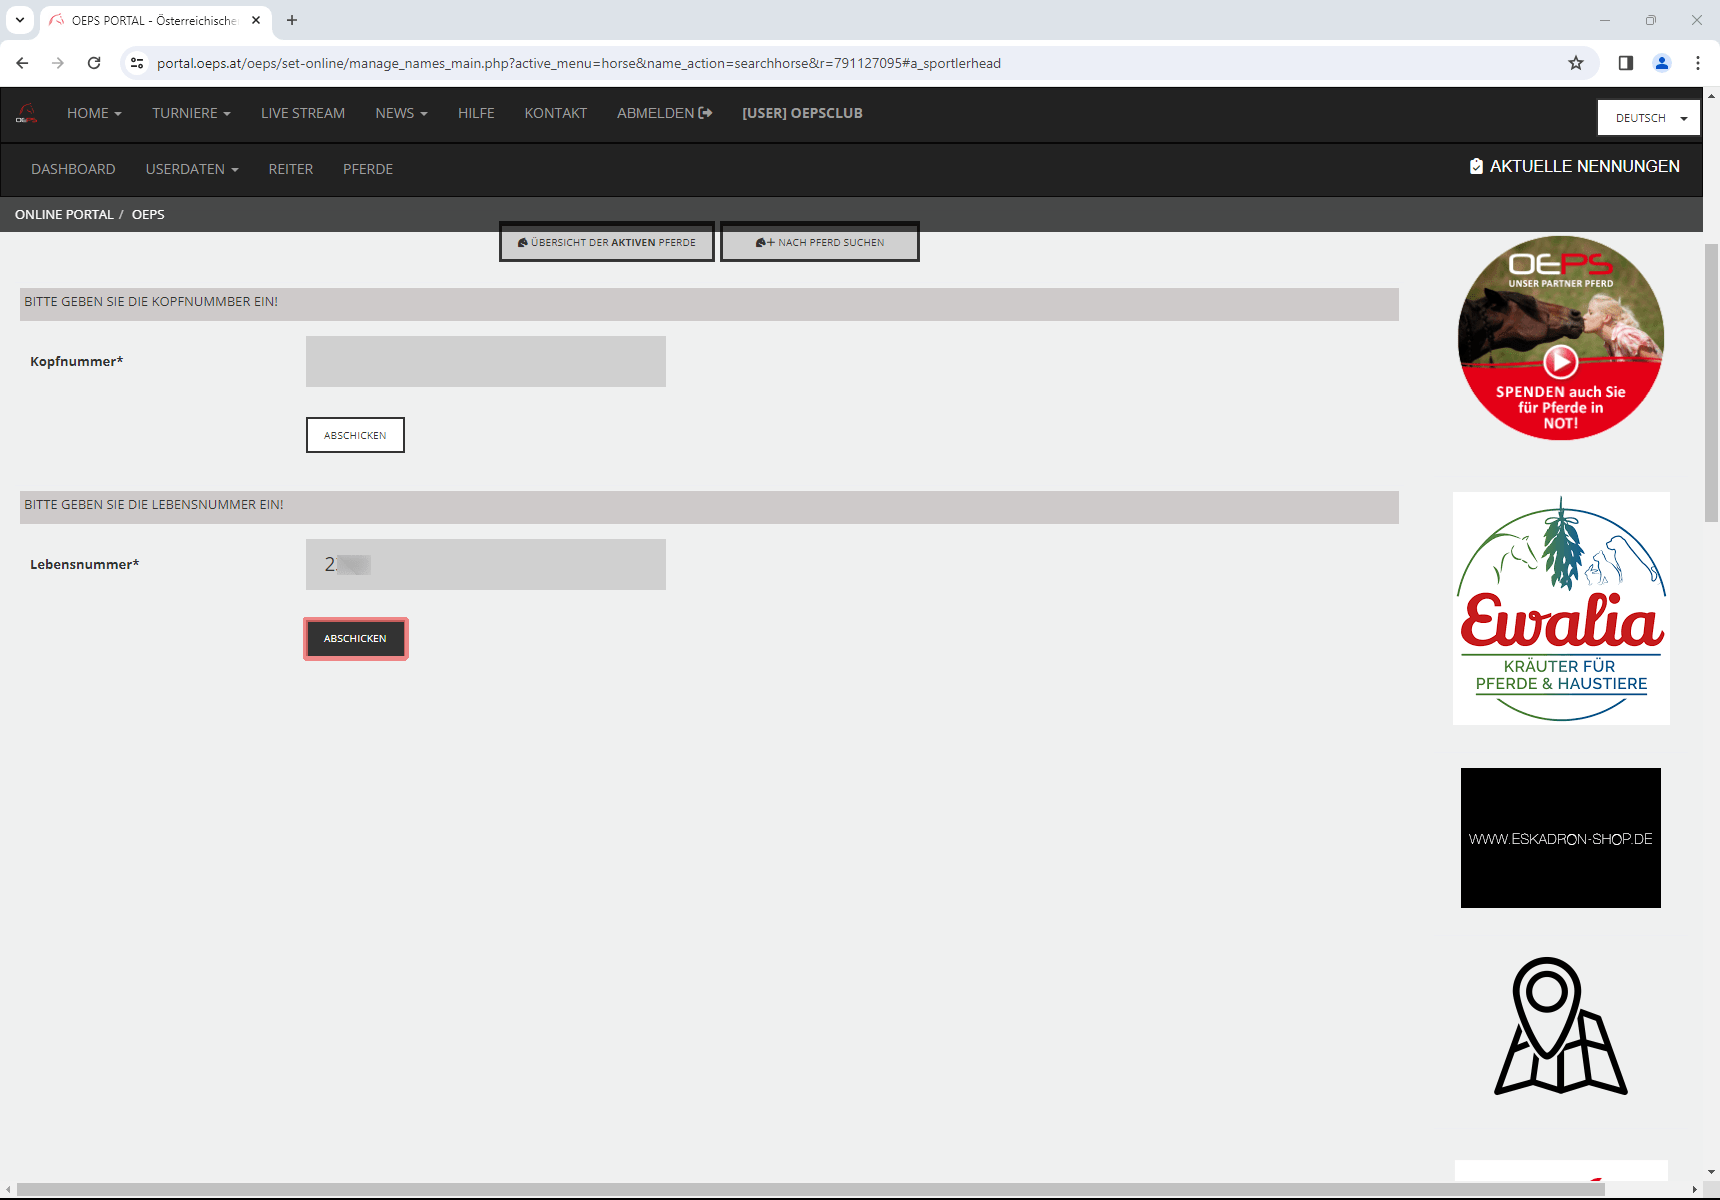Submit the Lebensnummer with ABSCHICKEN button
1720x1200 pixels.
355,638
